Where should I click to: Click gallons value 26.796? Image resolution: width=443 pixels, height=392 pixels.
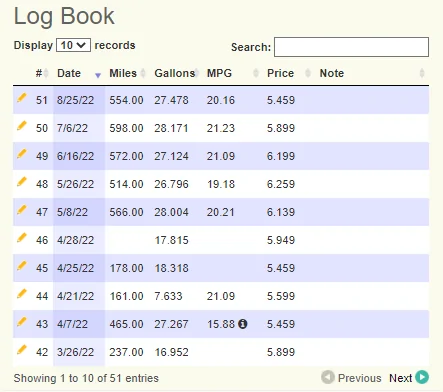[x=171, y=184]
